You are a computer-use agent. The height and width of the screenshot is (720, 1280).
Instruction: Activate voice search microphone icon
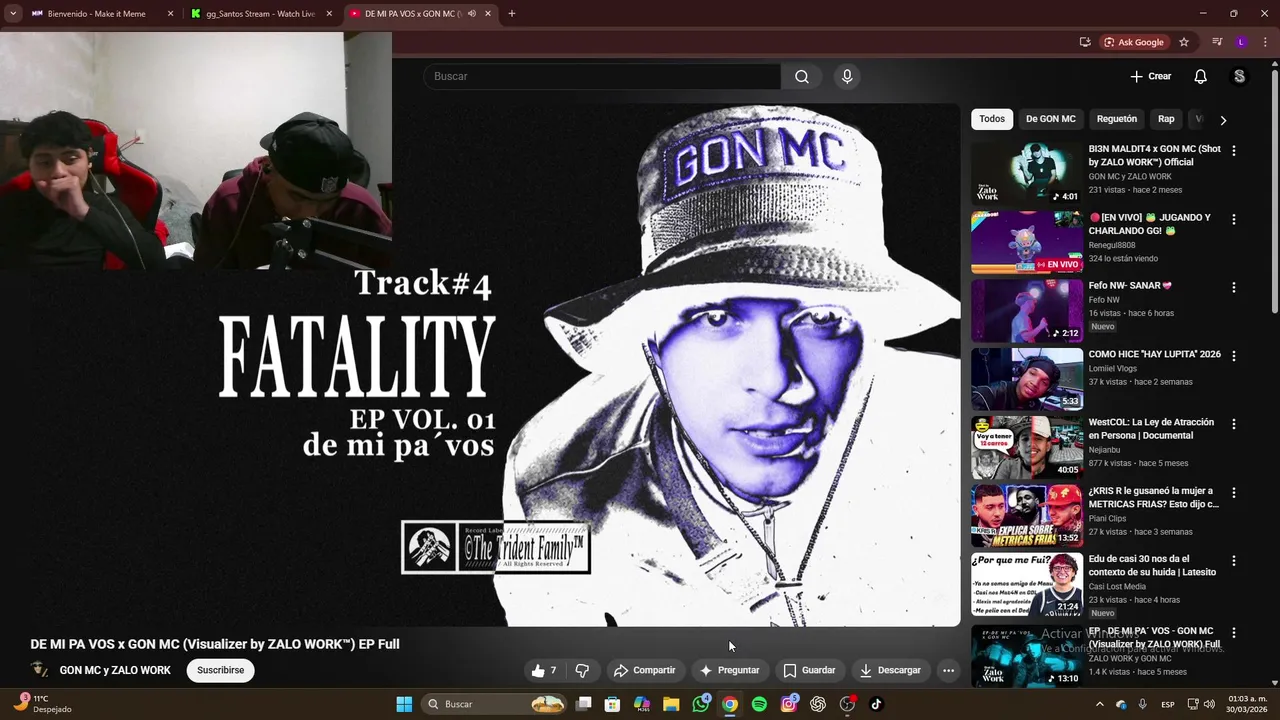point(847,76)
